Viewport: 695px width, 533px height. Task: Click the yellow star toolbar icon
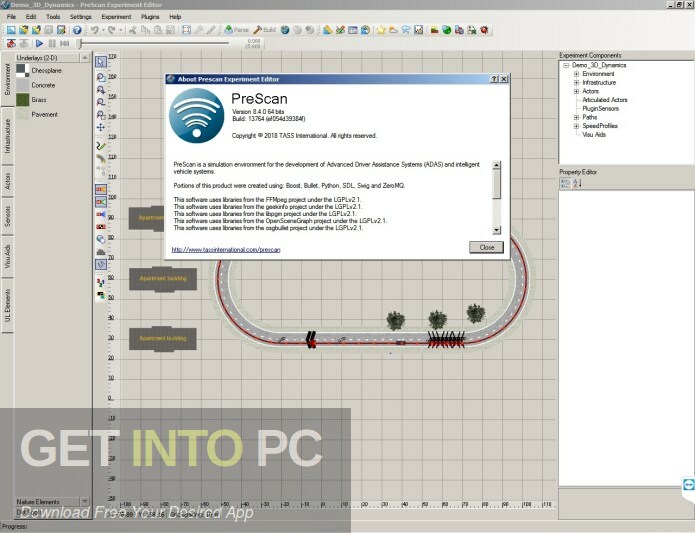pyautogui.click(x=381, y=30)
